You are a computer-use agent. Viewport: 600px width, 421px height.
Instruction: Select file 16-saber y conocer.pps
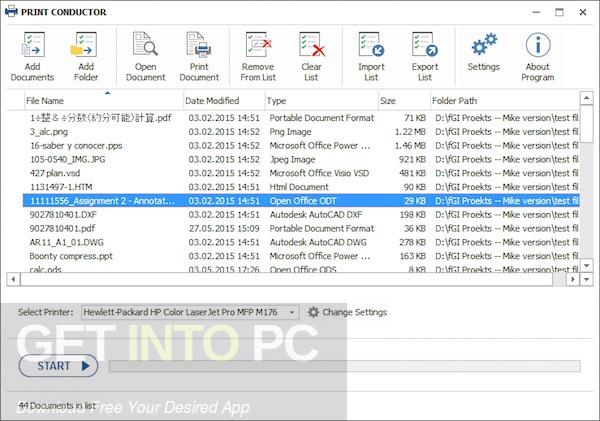tap(76, 146)
